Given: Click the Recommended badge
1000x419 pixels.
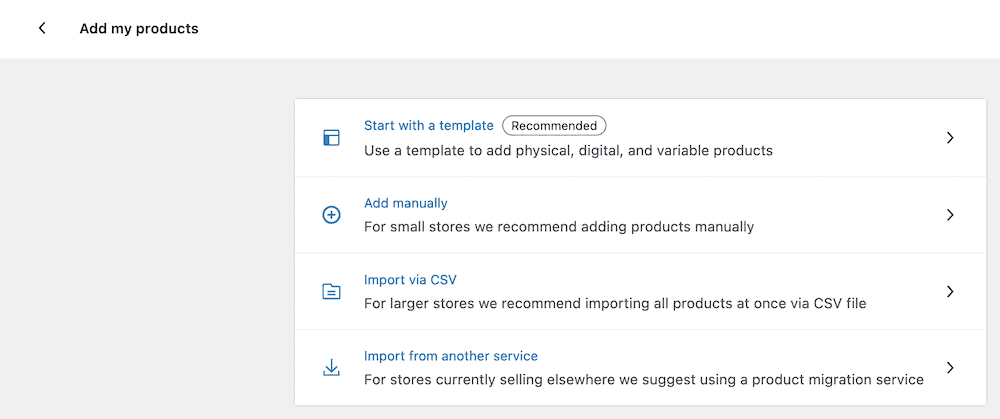Looking at the screenshot, I should pos(554,126).
